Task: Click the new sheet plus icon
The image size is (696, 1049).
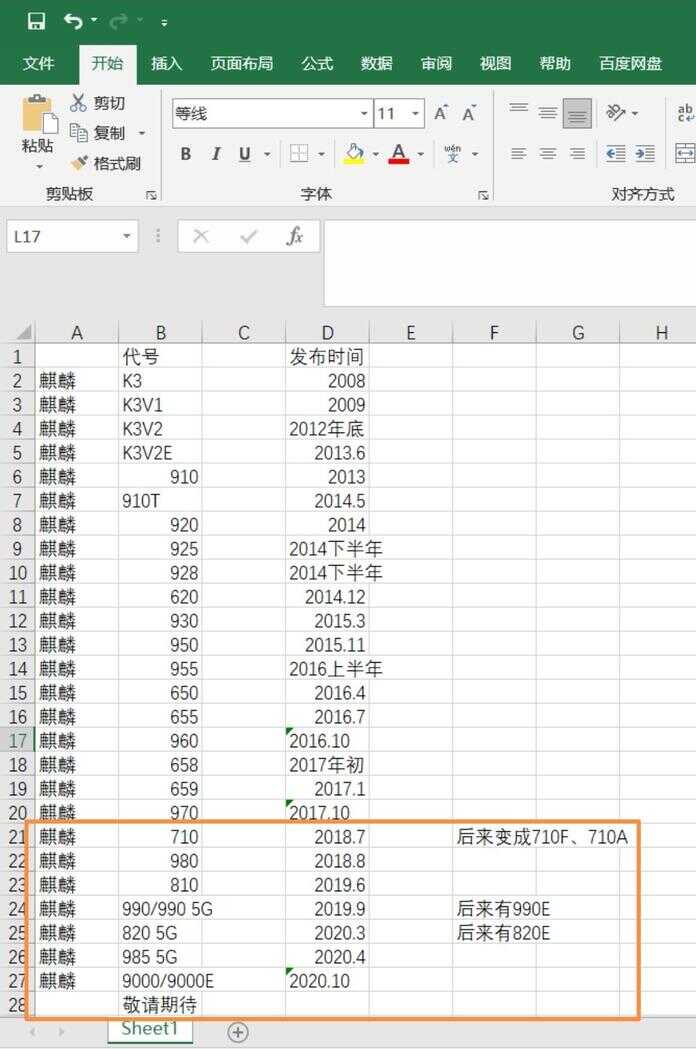Action: 238,1032
